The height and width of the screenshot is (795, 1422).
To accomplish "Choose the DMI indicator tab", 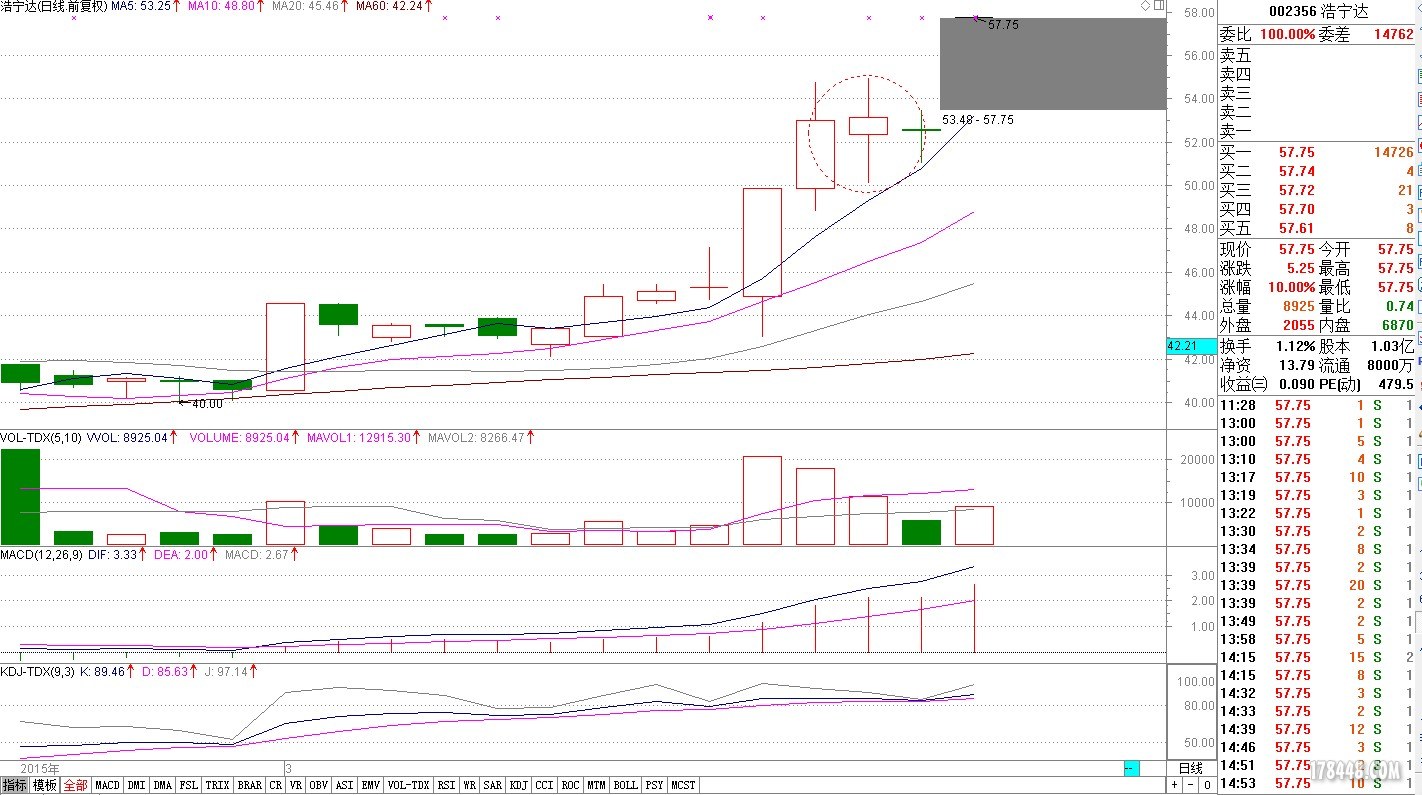I will click(137, 786).
